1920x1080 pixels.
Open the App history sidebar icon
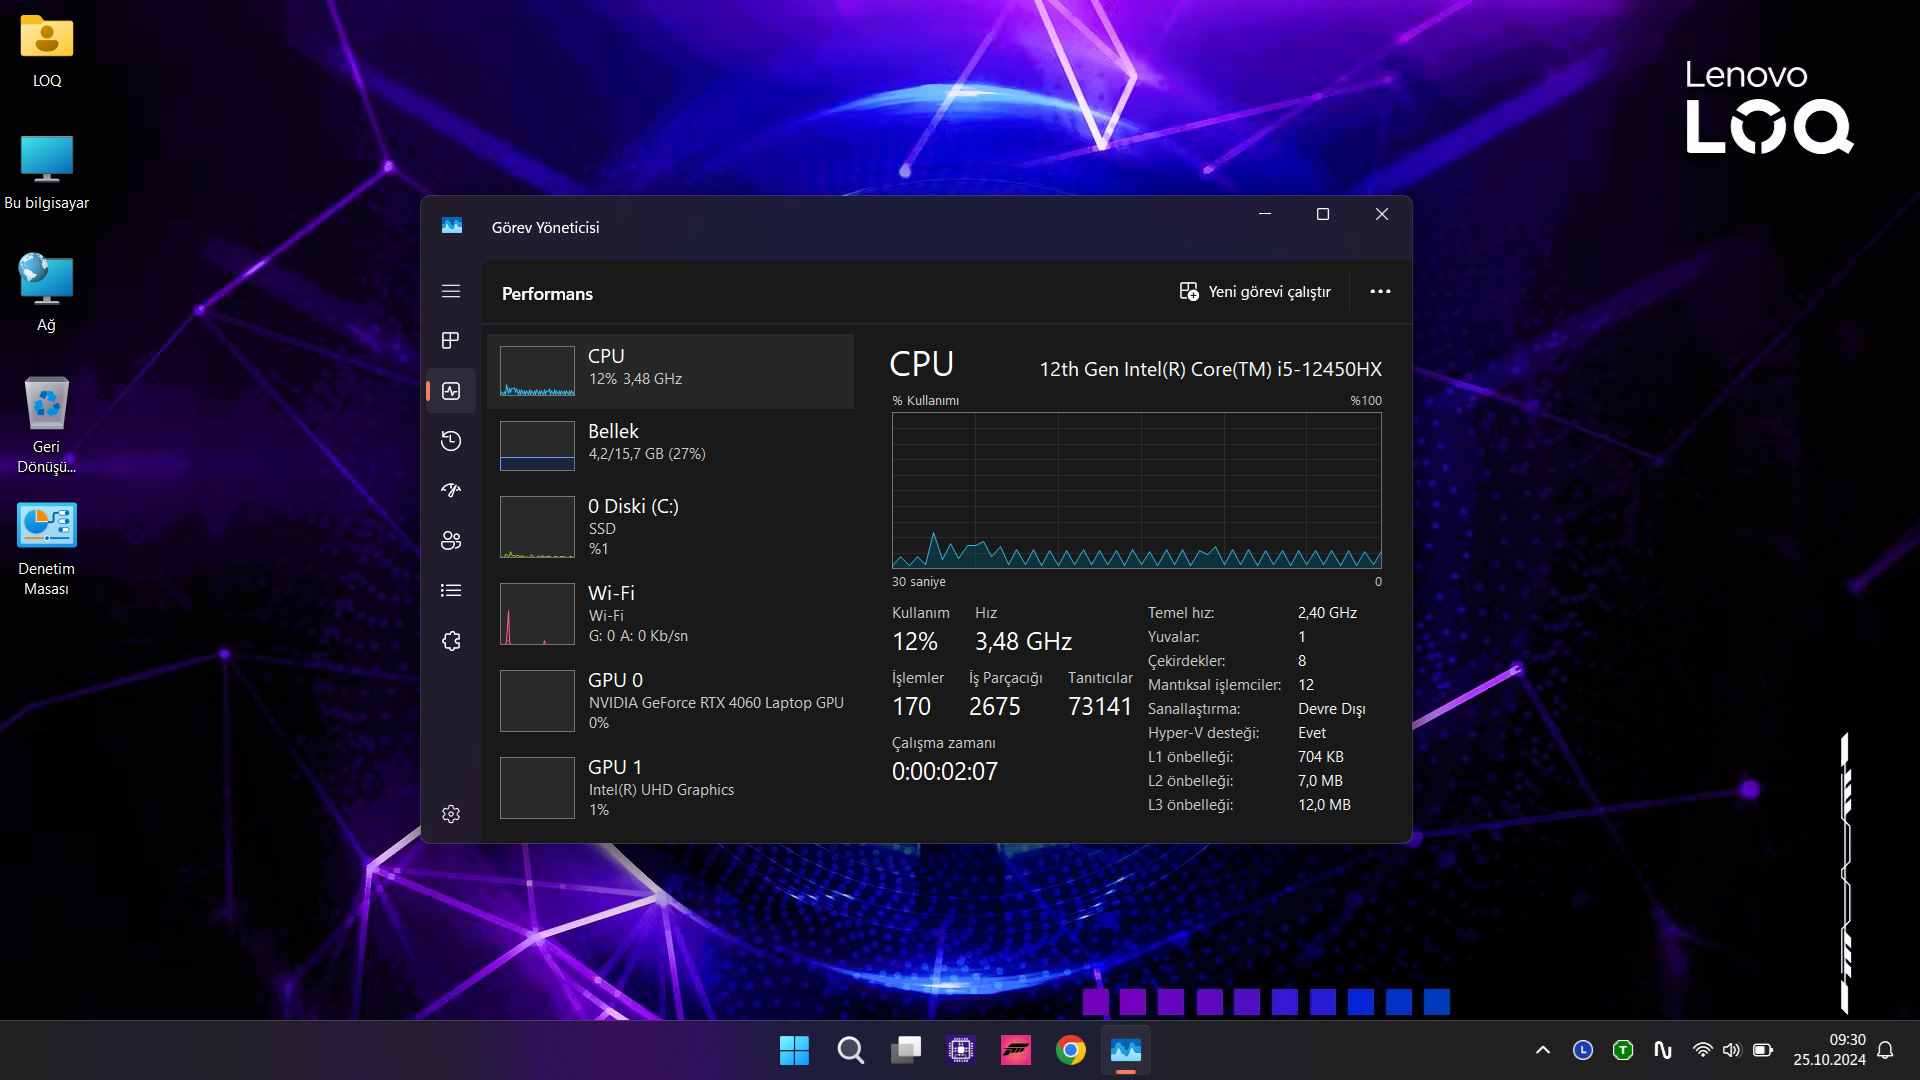click(x=451, y=441)
